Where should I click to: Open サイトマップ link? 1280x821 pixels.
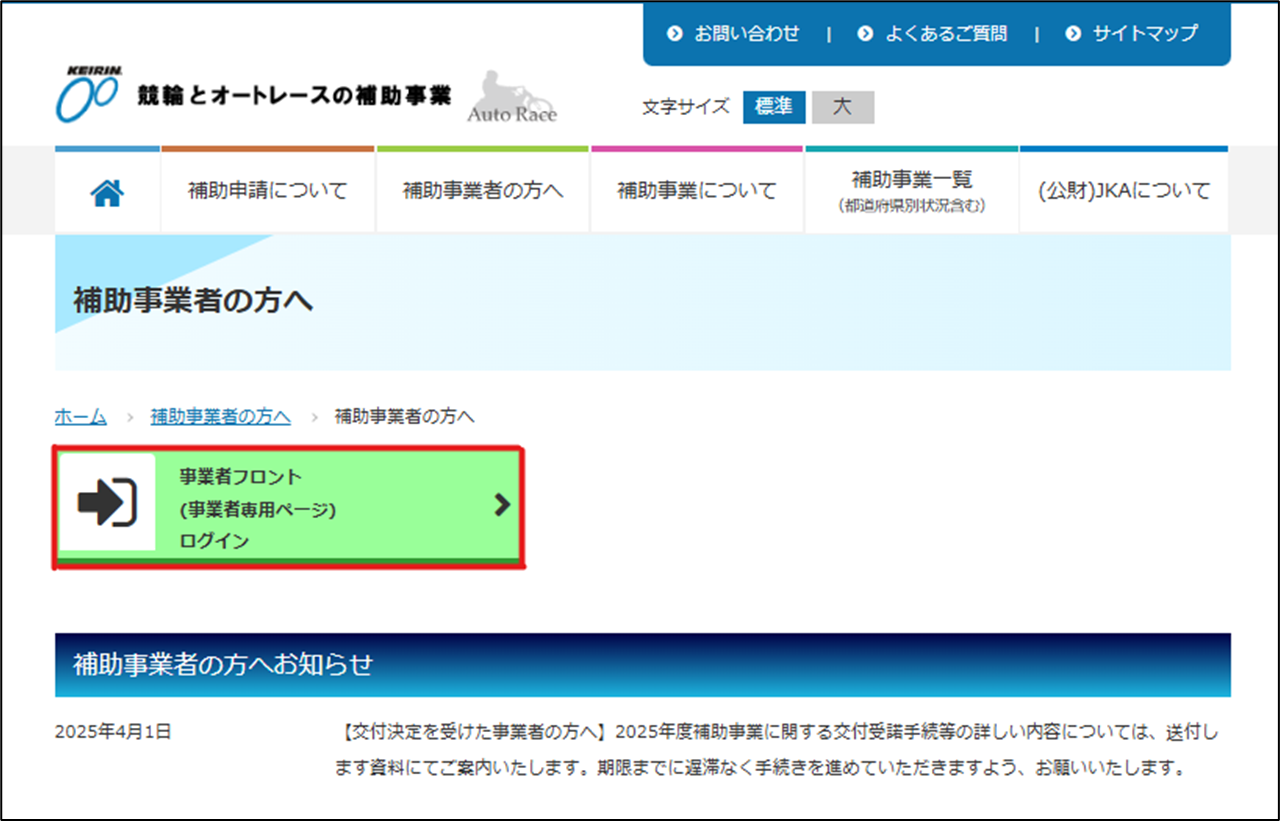[x=1144, y=34]
